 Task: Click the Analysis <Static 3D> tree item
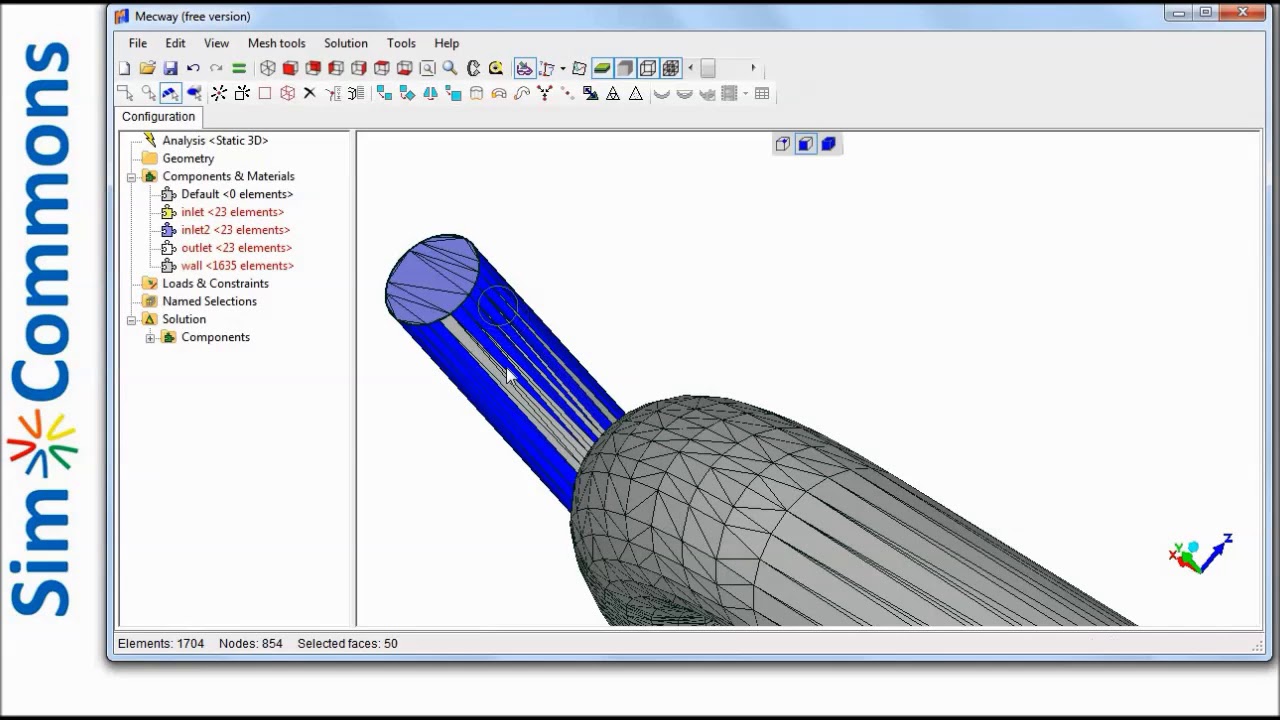pos(215,141)
